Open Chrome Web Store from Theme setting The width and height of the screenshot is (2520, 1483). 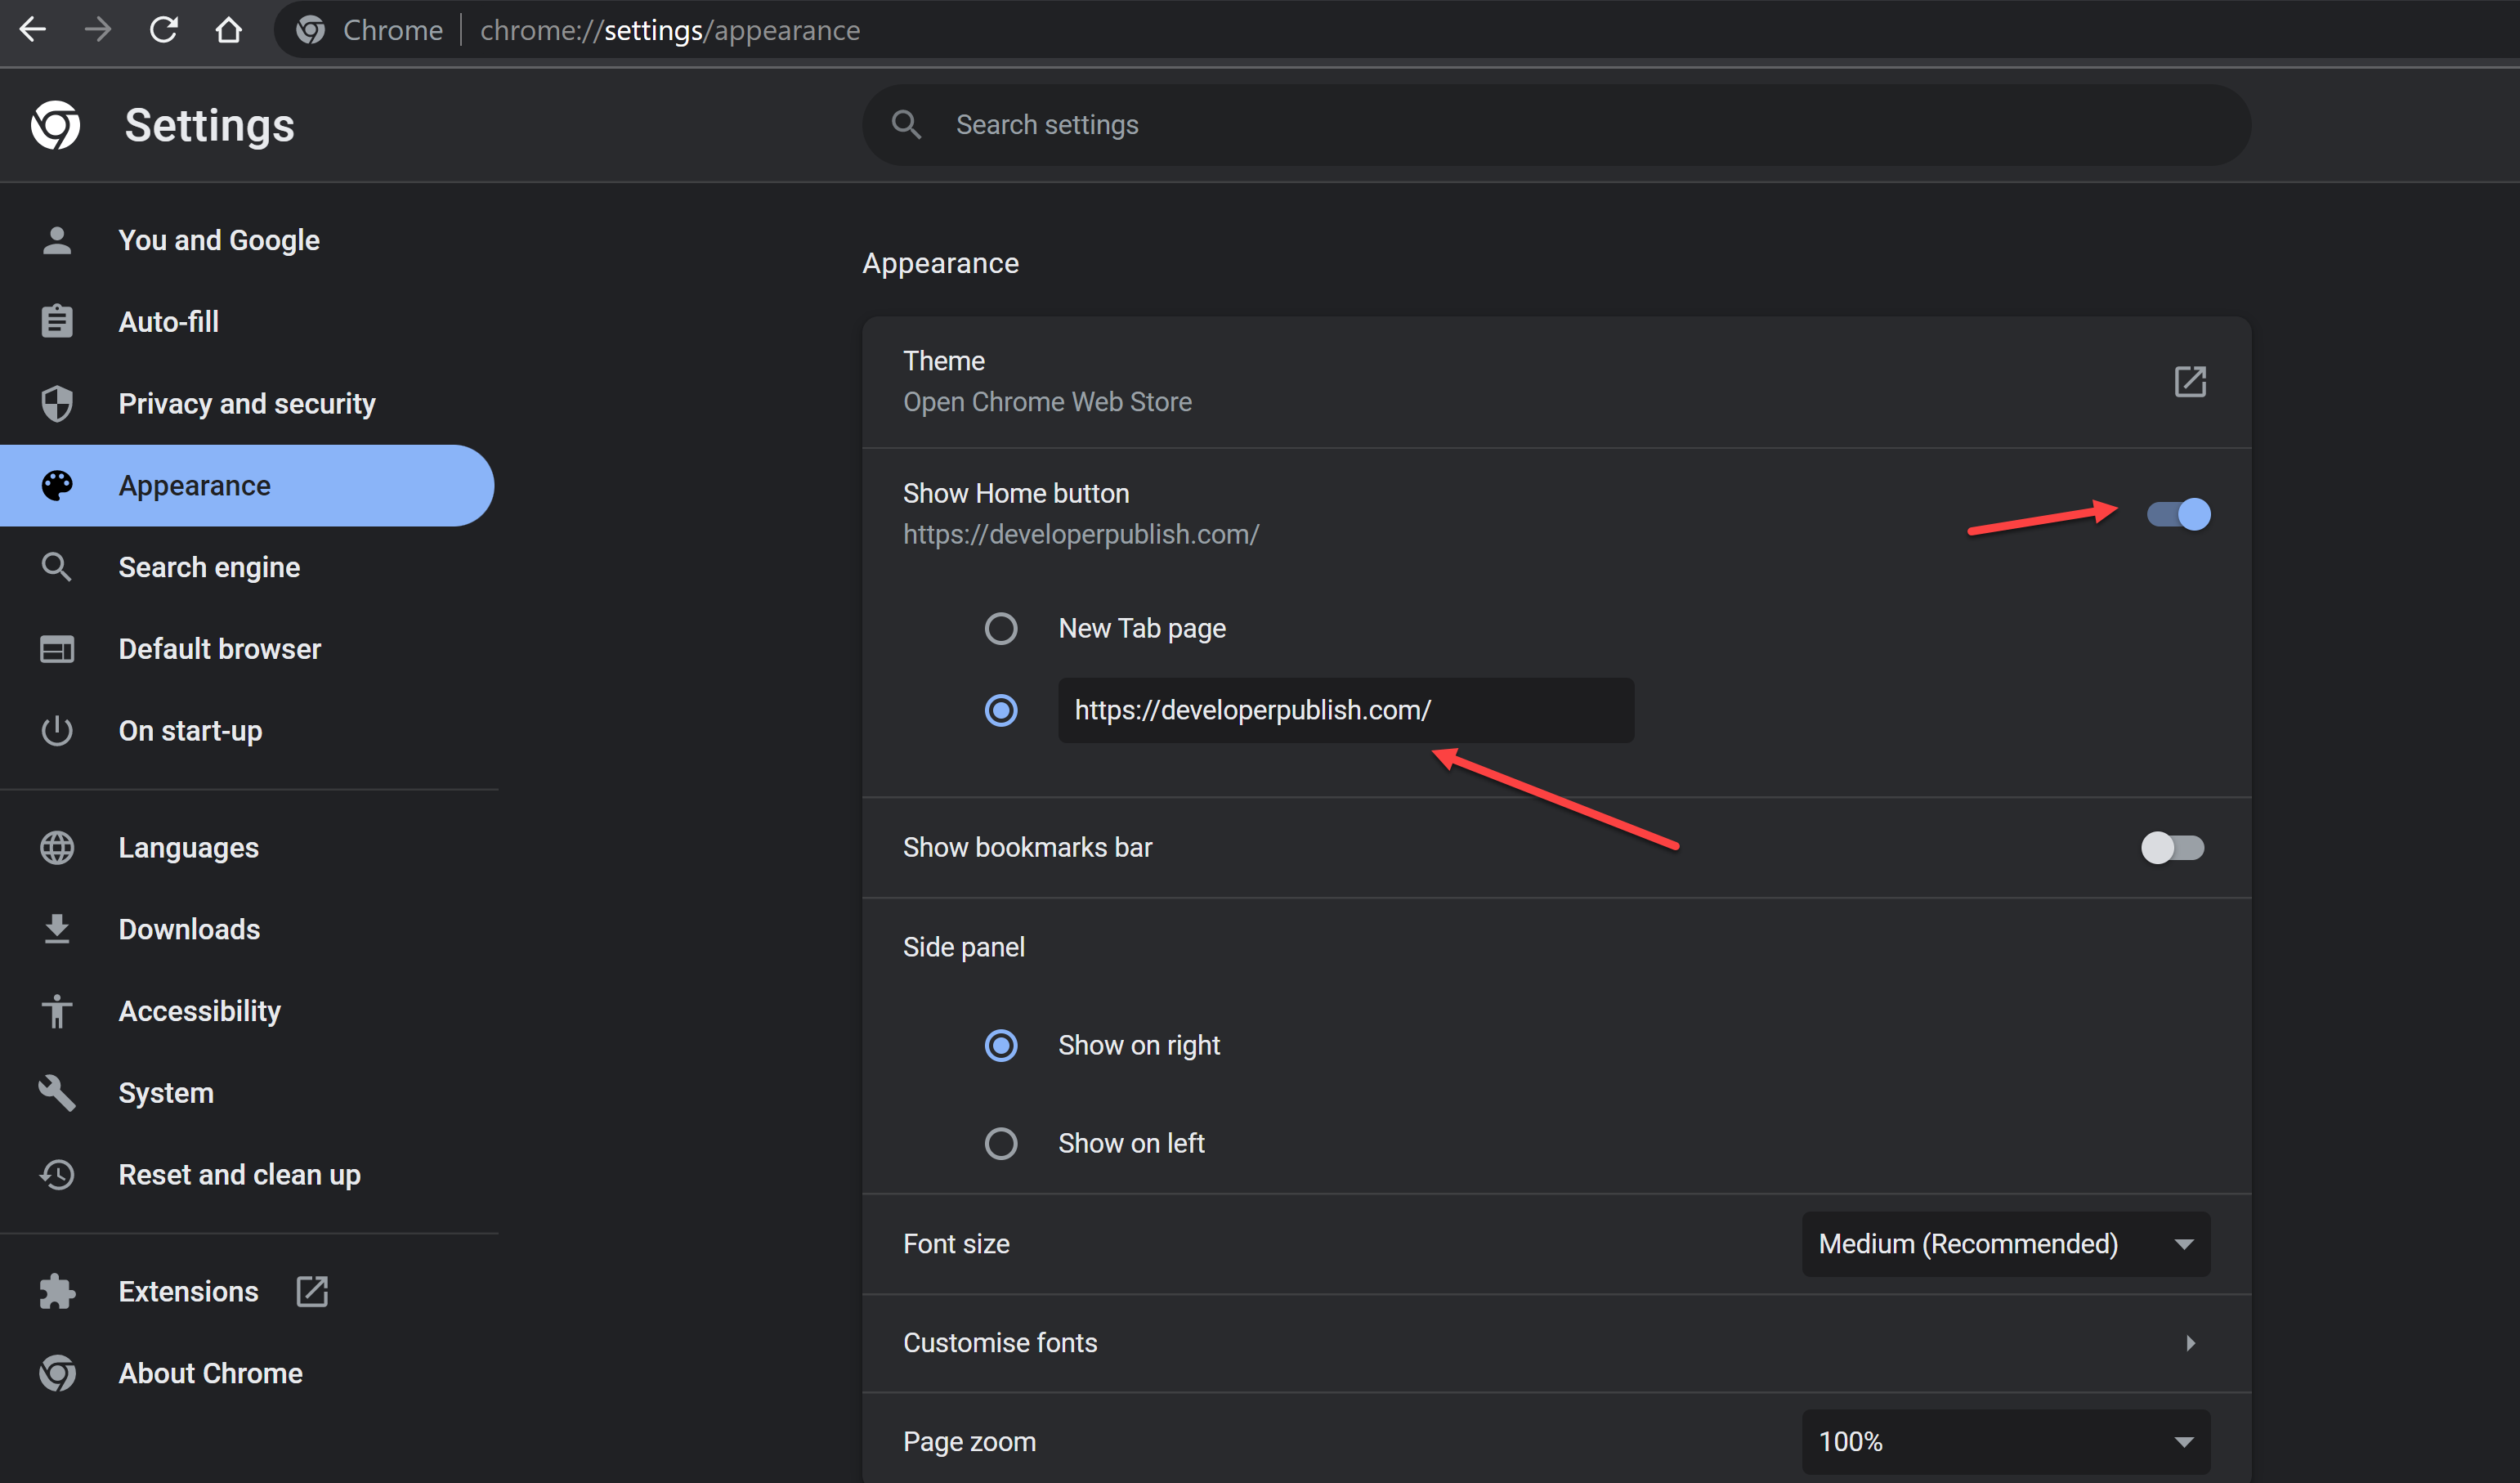coord(1047,401)
